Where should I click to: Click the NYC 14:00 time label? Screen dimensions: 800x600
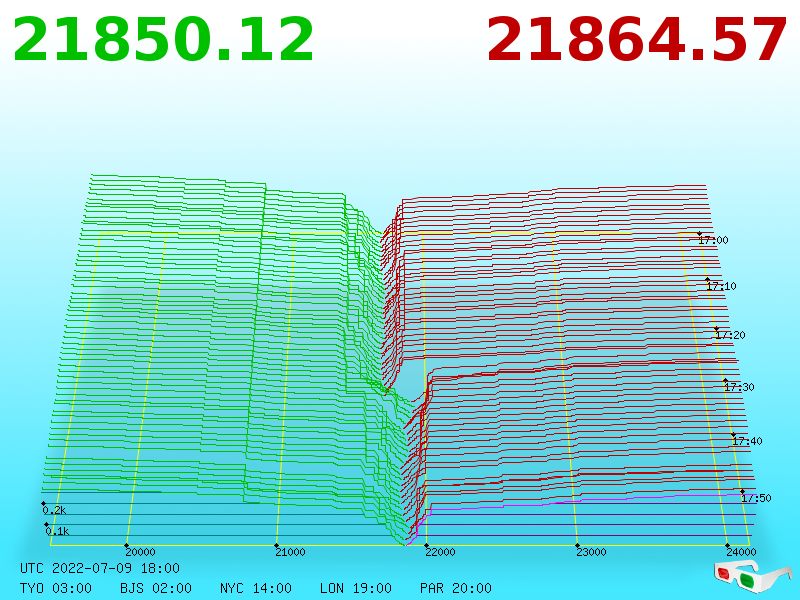pyautogui.click(x=256, y=588)
